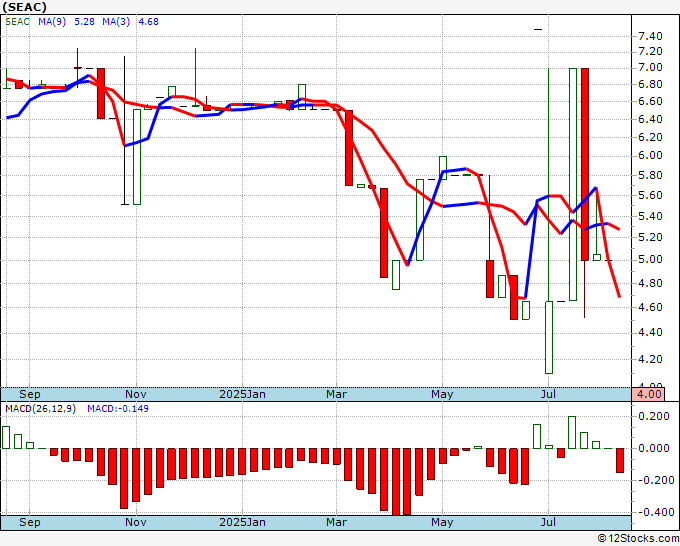
Task: Click the 4.60 price axis label
Action: (651, 307)
